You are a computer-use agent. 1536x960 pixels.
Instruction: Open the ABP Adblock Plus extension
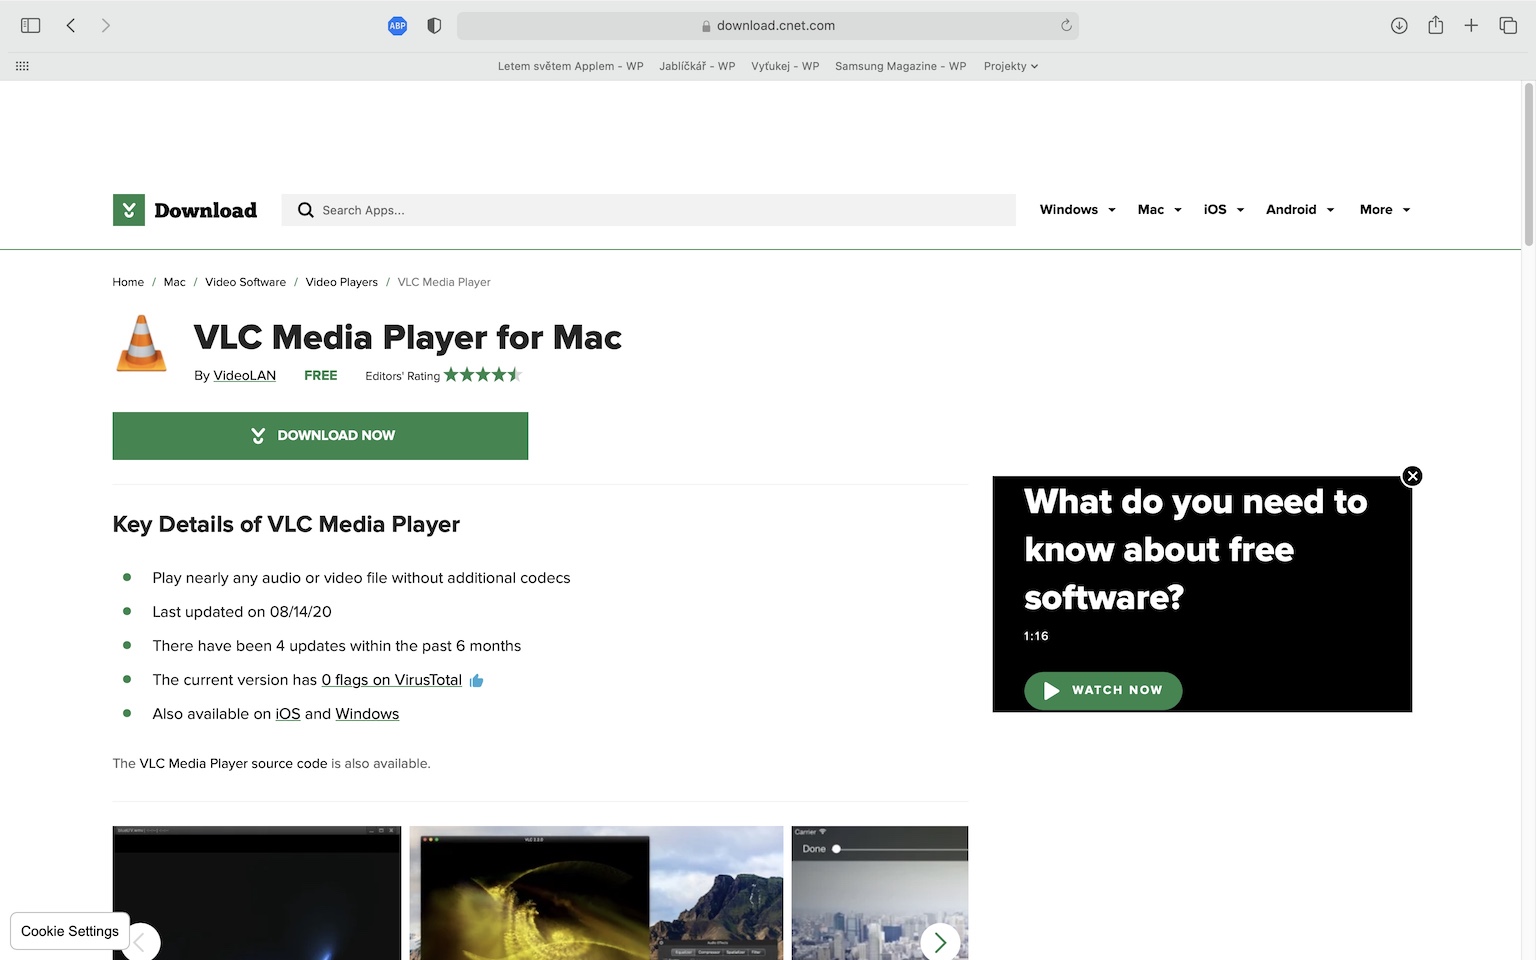pyautogui.click(x=397, y=26)
